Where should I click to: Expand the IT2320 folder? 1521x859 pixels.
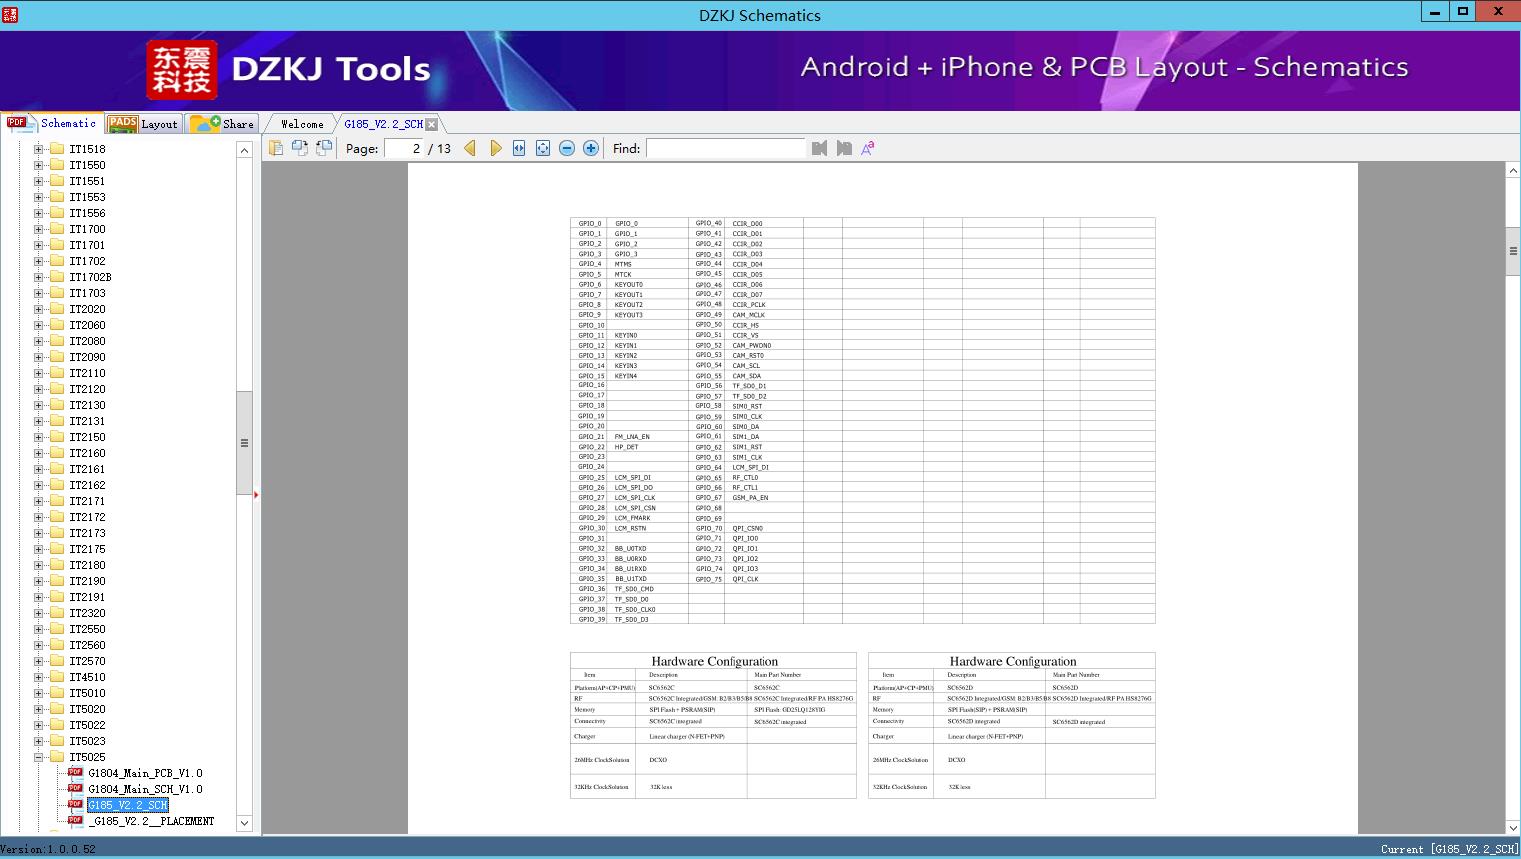(38, 613)
